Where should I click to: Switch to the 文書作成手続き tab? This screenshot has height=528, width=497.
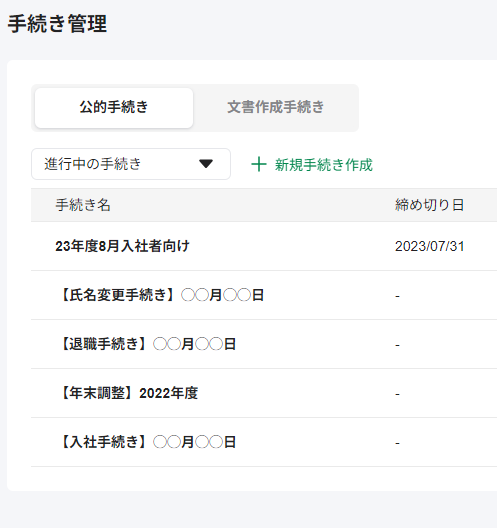pos(275,108)
